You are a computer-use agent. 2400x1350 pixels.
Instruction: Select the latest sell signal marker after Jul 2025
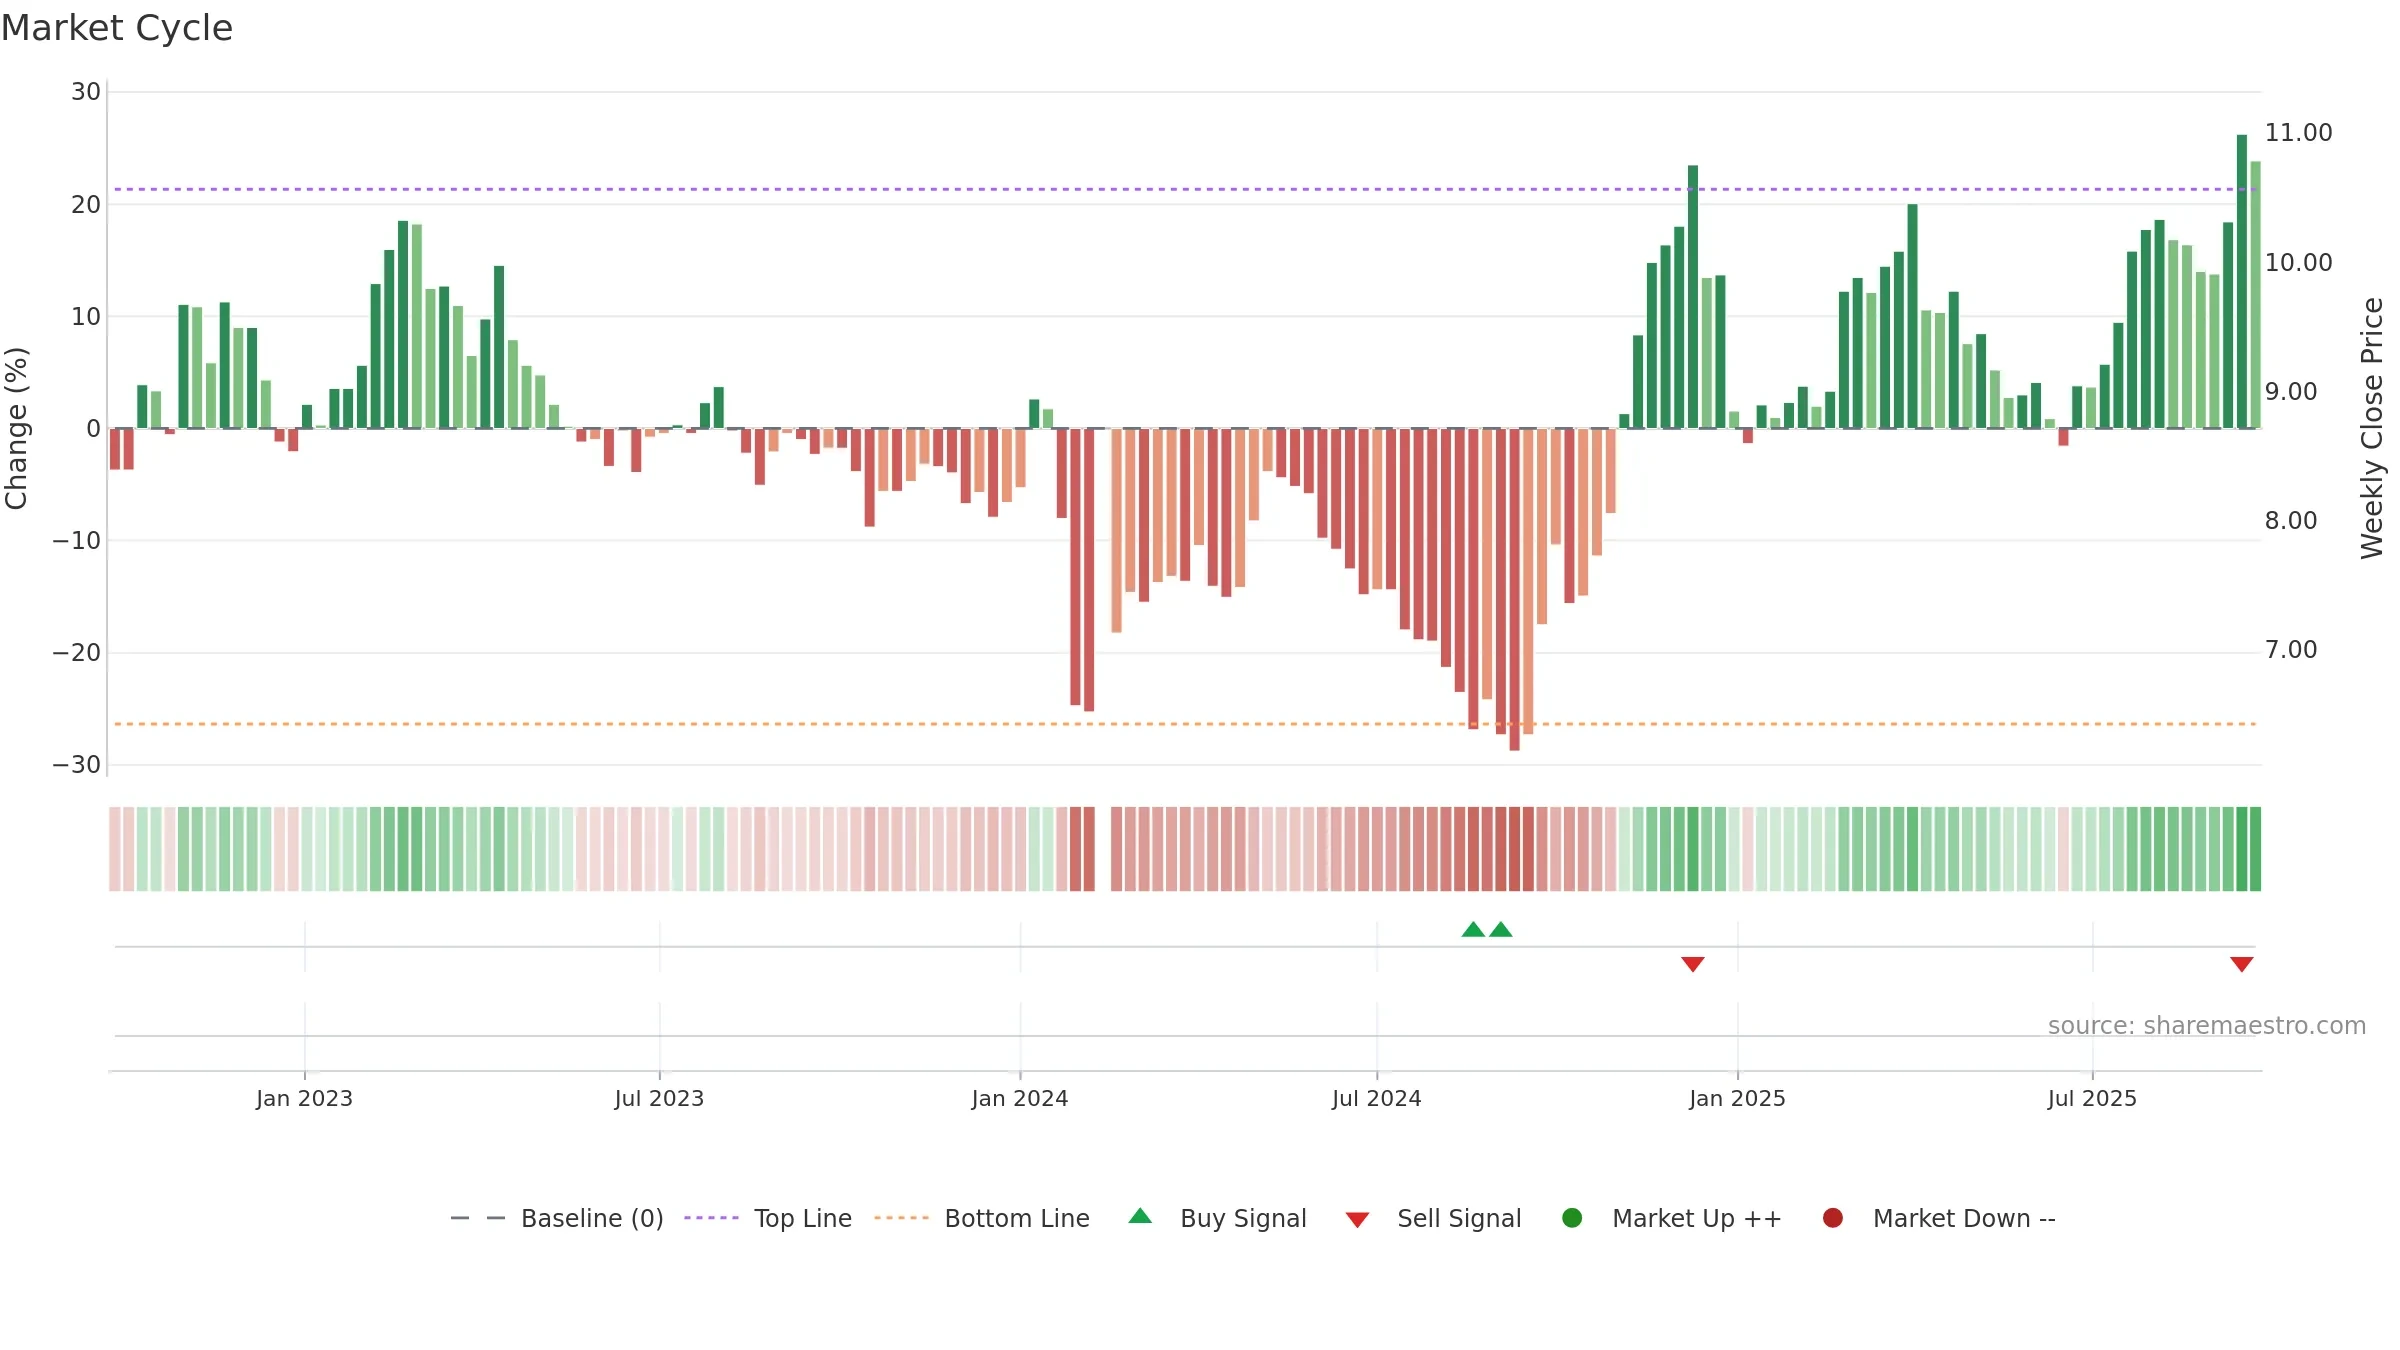click(2242, 964)
